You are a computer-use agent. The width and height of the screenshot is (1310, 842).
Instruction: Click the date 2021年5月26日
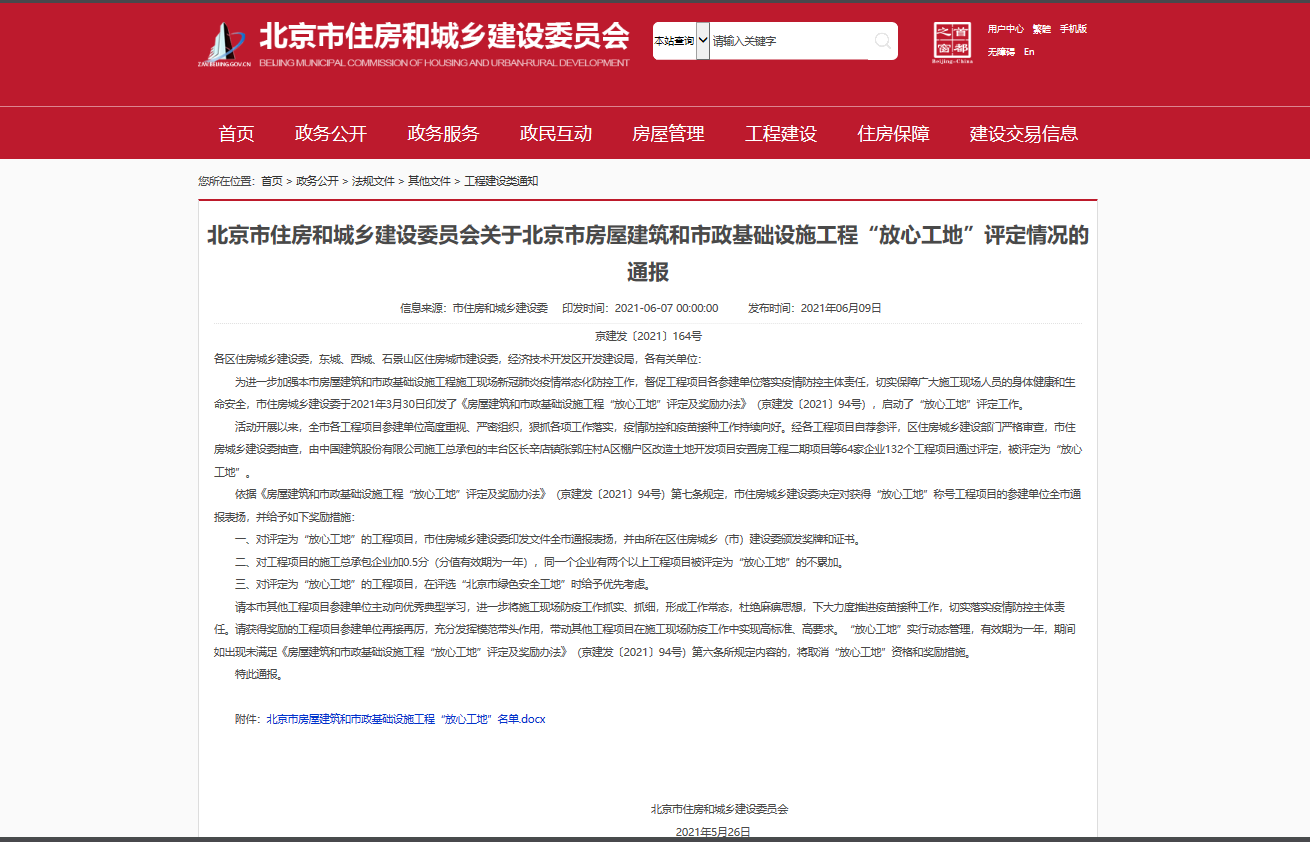[713, 832]
